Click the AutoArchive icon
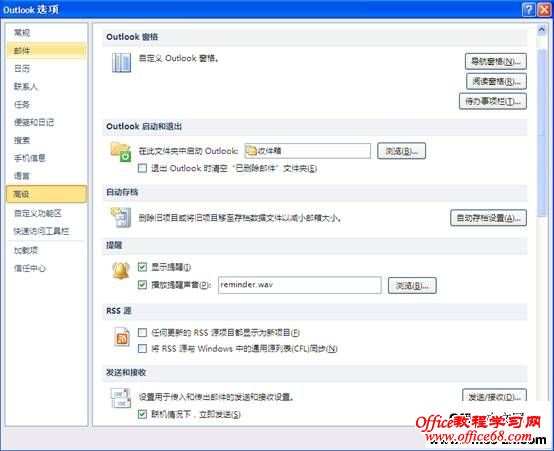 click(x=121, y=217)
